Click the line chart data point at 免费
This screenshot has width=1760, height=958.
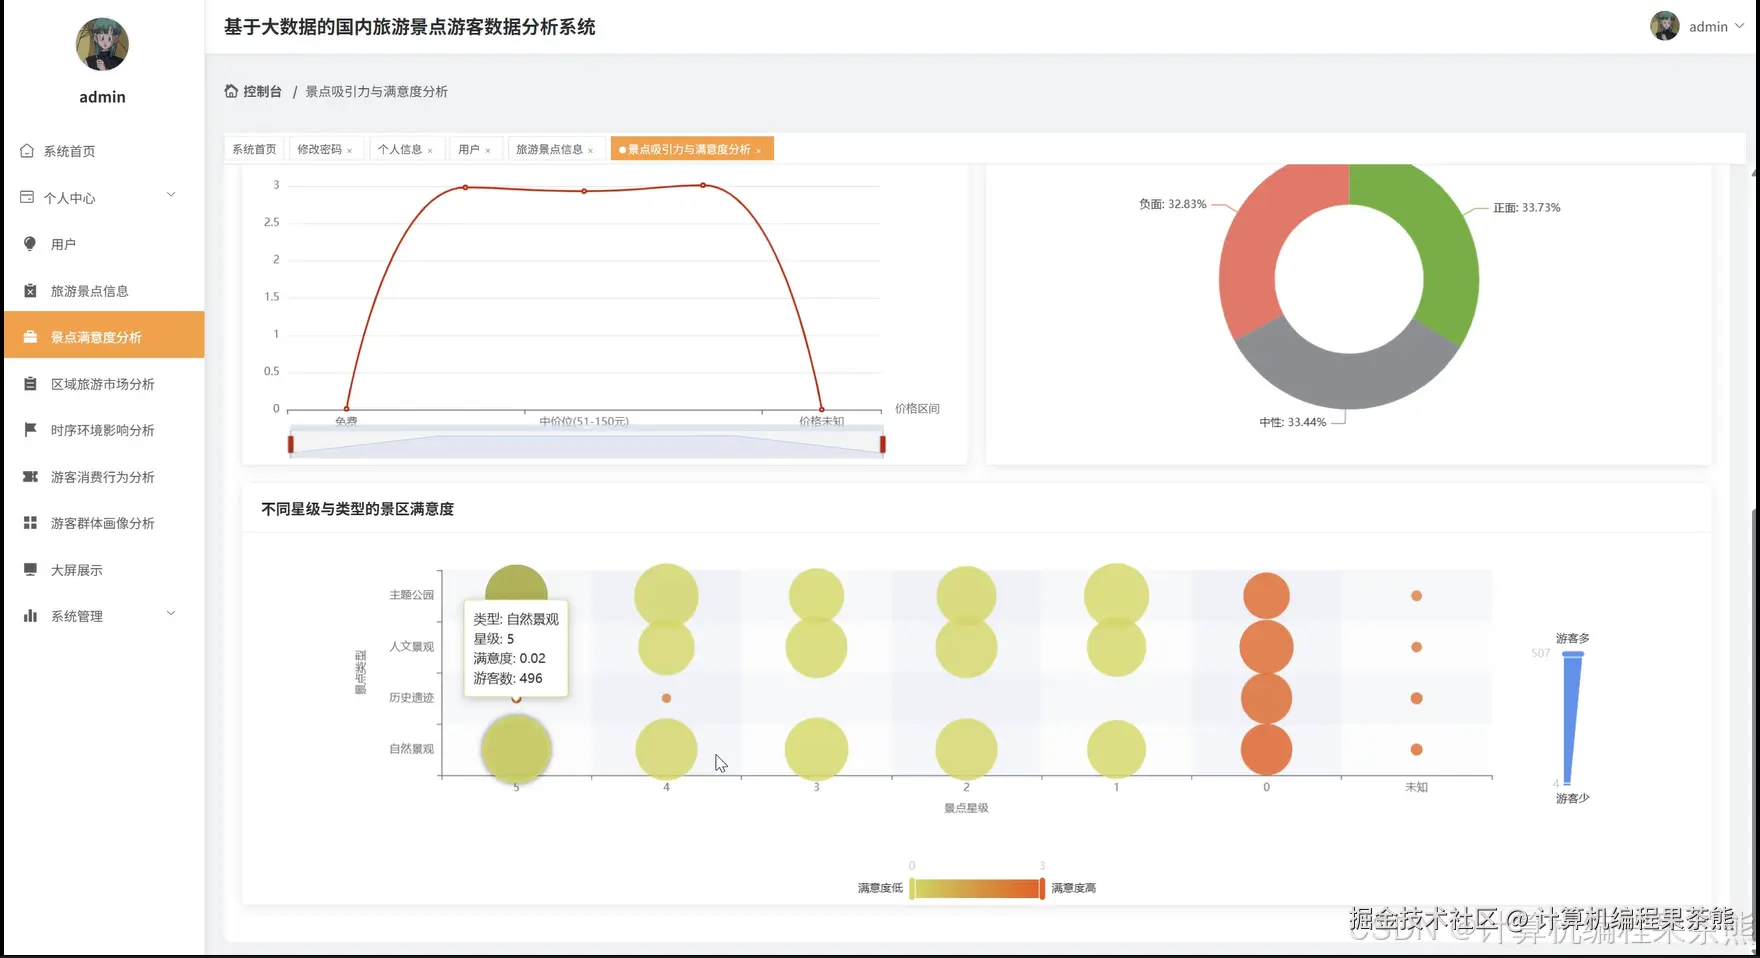click(347, 408)
